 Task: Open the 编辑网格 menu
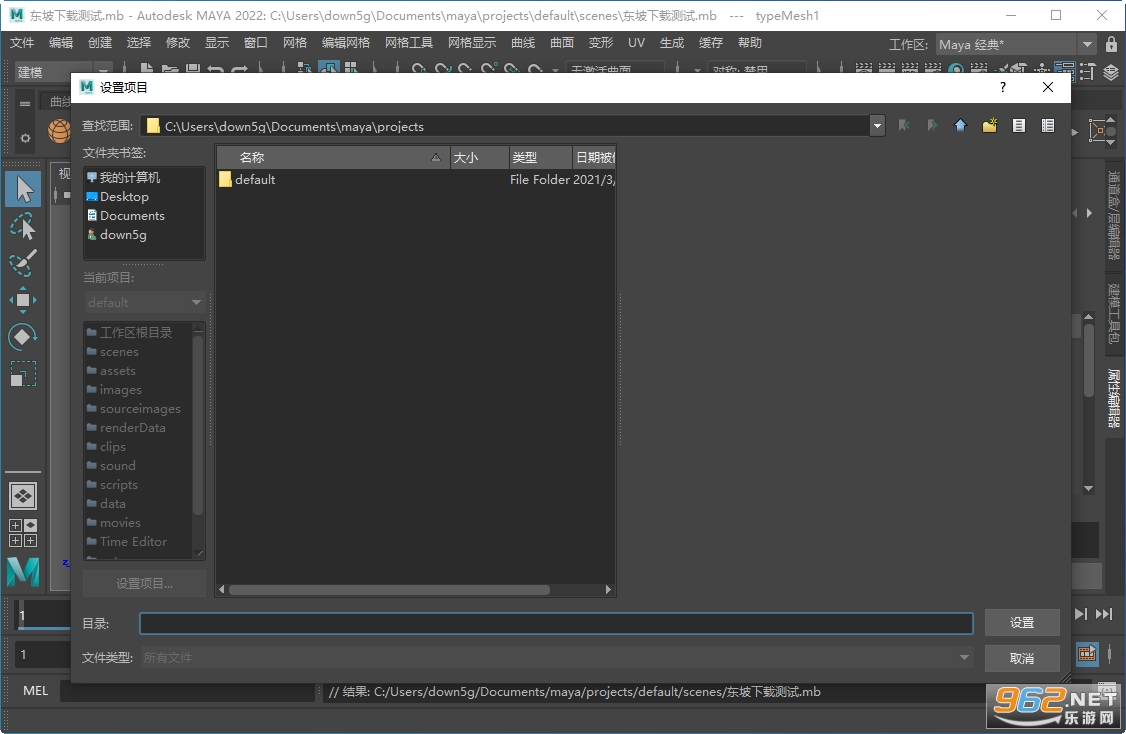click(345, 42)
